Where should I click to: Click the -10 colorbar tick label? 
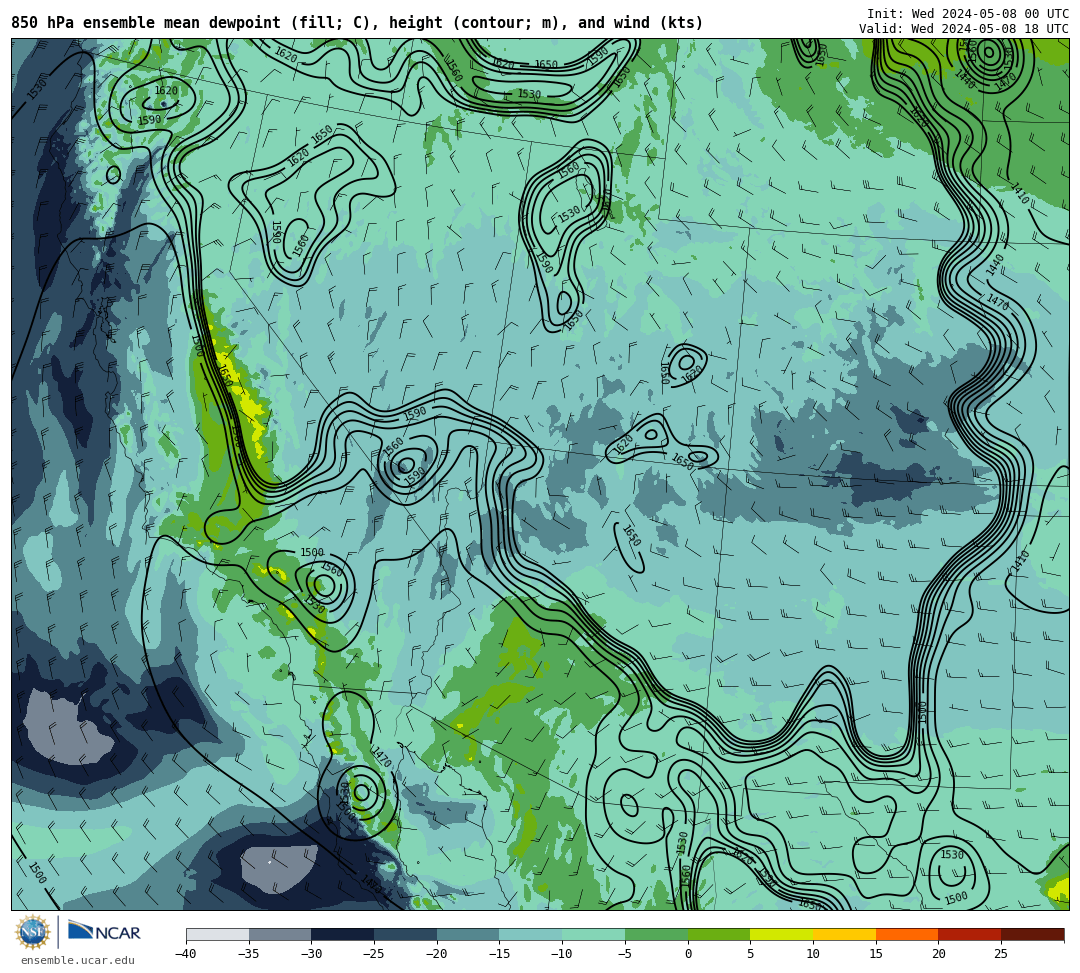(562, 954)
